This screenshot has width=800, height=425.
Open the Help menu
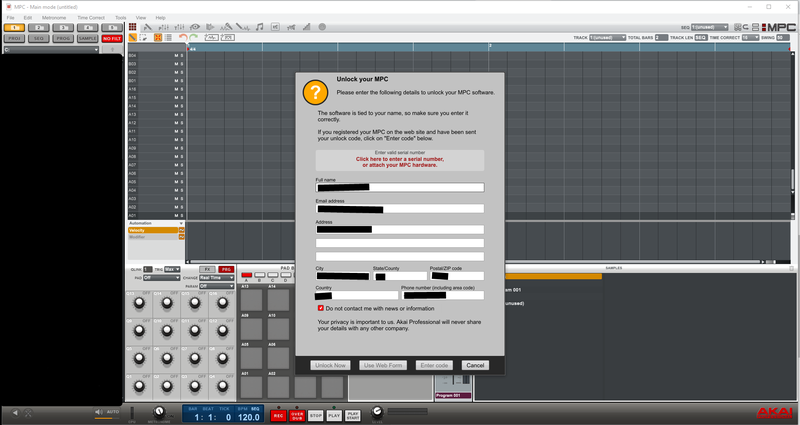pyautogui.click(x=160, y=17)
